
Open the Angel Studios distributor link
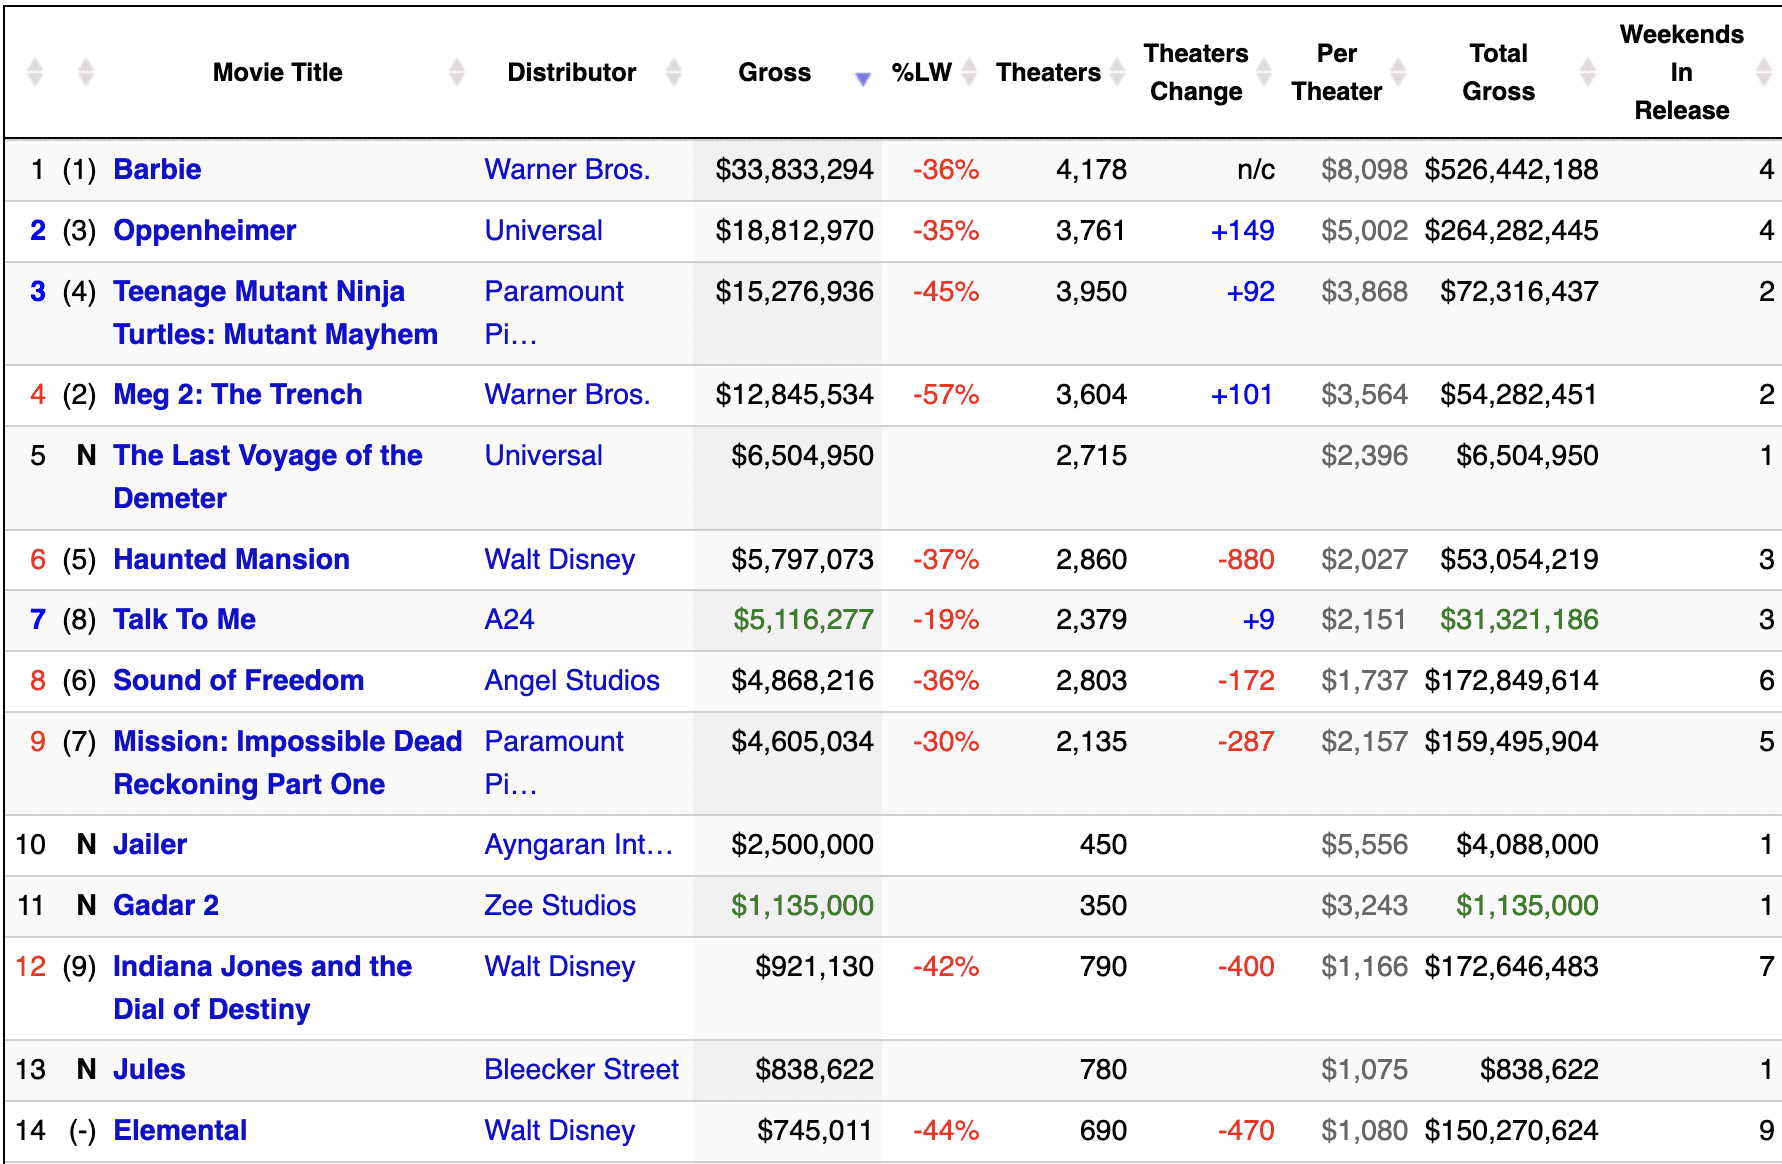[x=571, y=680]
